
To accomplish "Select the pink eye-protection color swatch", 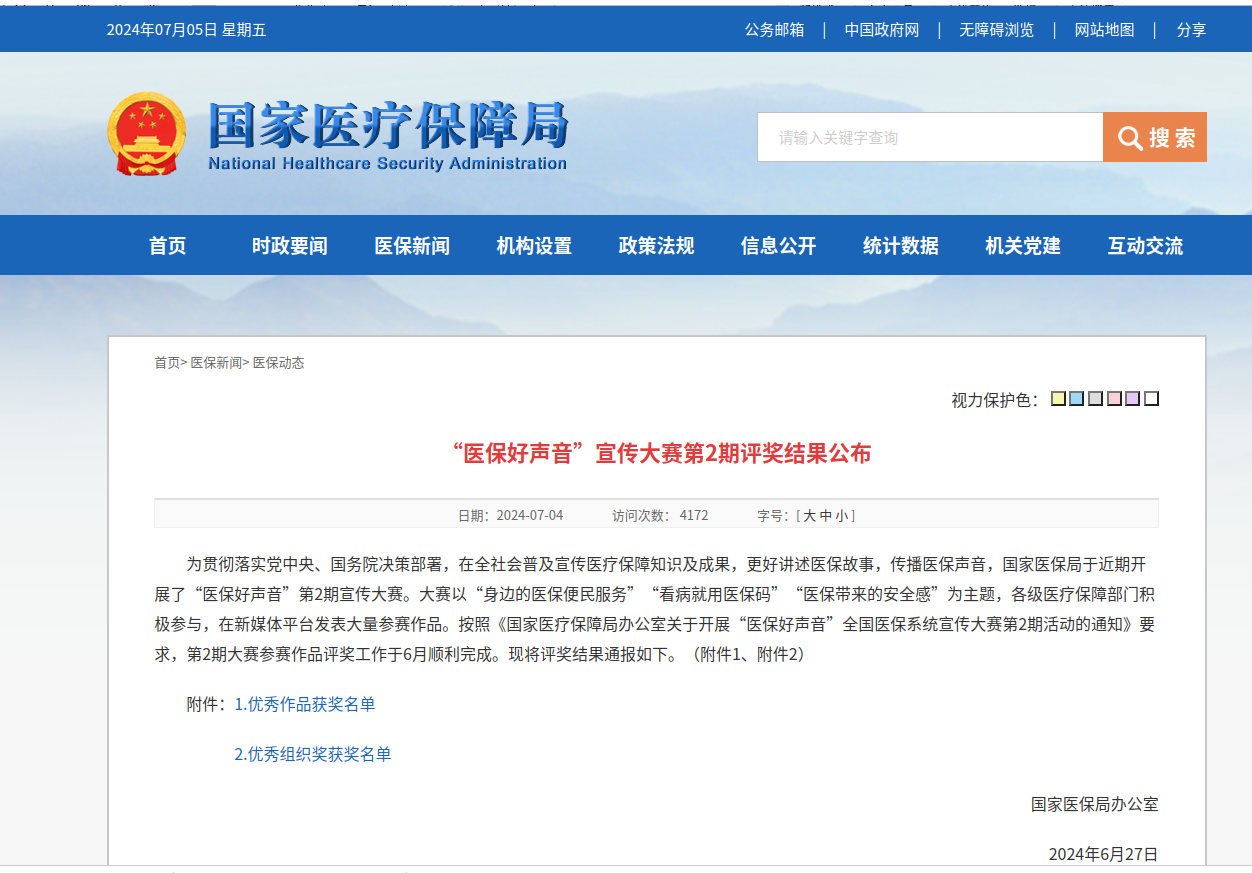I will pyautogui.click(x=1114, y=399).
